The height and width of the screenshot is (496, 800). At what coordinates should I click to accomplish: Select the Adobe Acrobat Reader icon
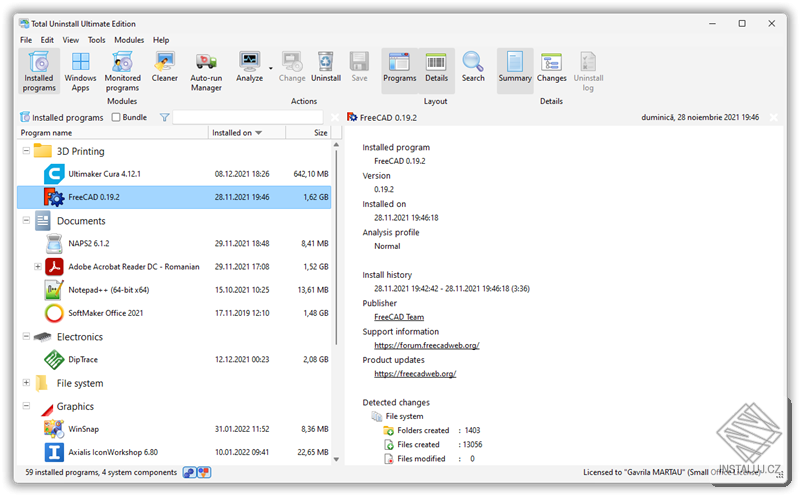tap(54, 266)
